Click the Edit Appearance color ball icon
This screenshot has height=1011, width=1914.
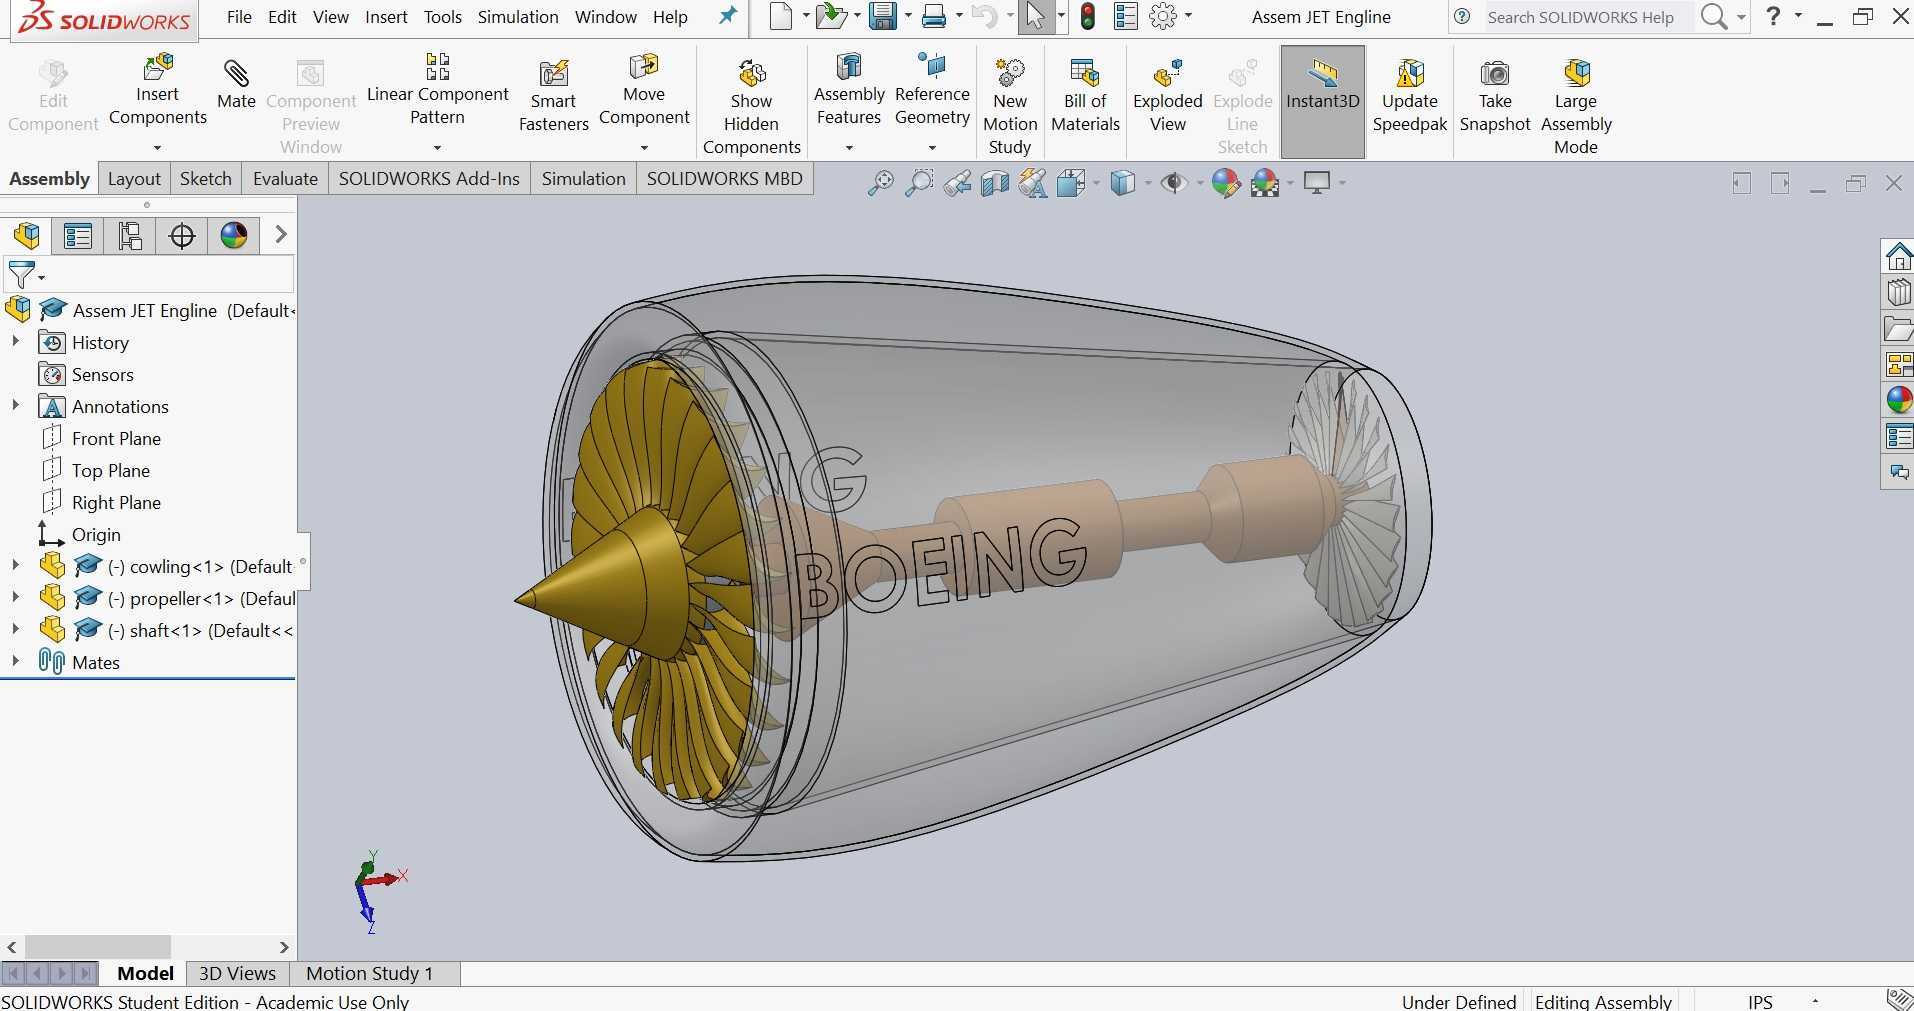tap(1225, 183)
